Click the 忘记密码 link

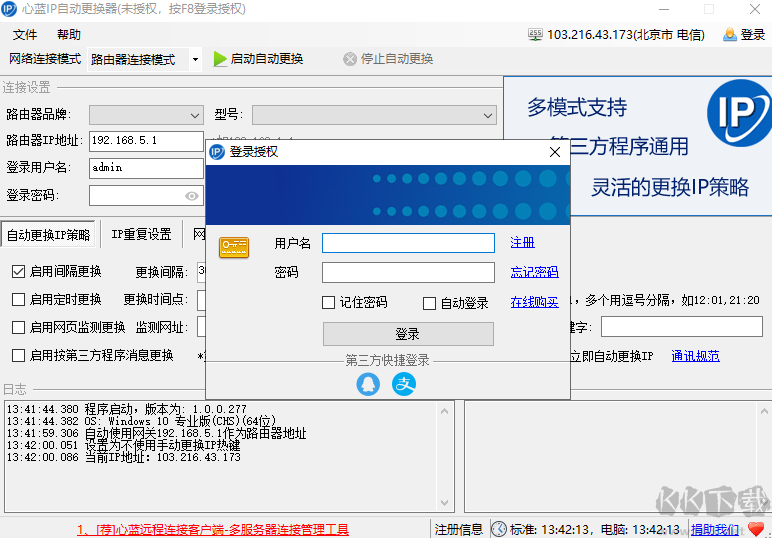(x=534, y=272)
